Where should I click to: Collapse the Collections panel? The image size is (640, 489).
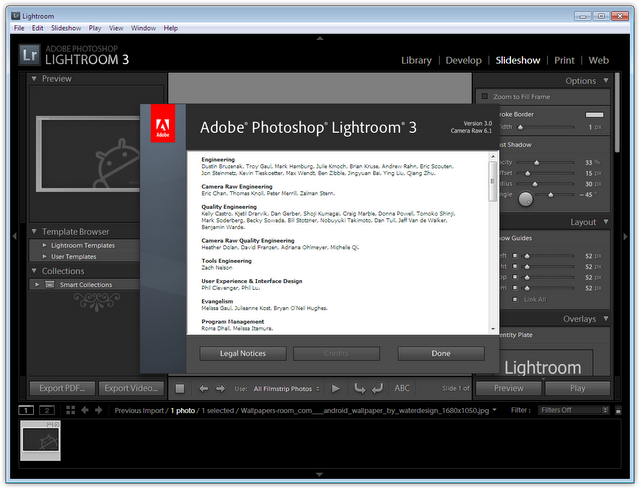34,271
